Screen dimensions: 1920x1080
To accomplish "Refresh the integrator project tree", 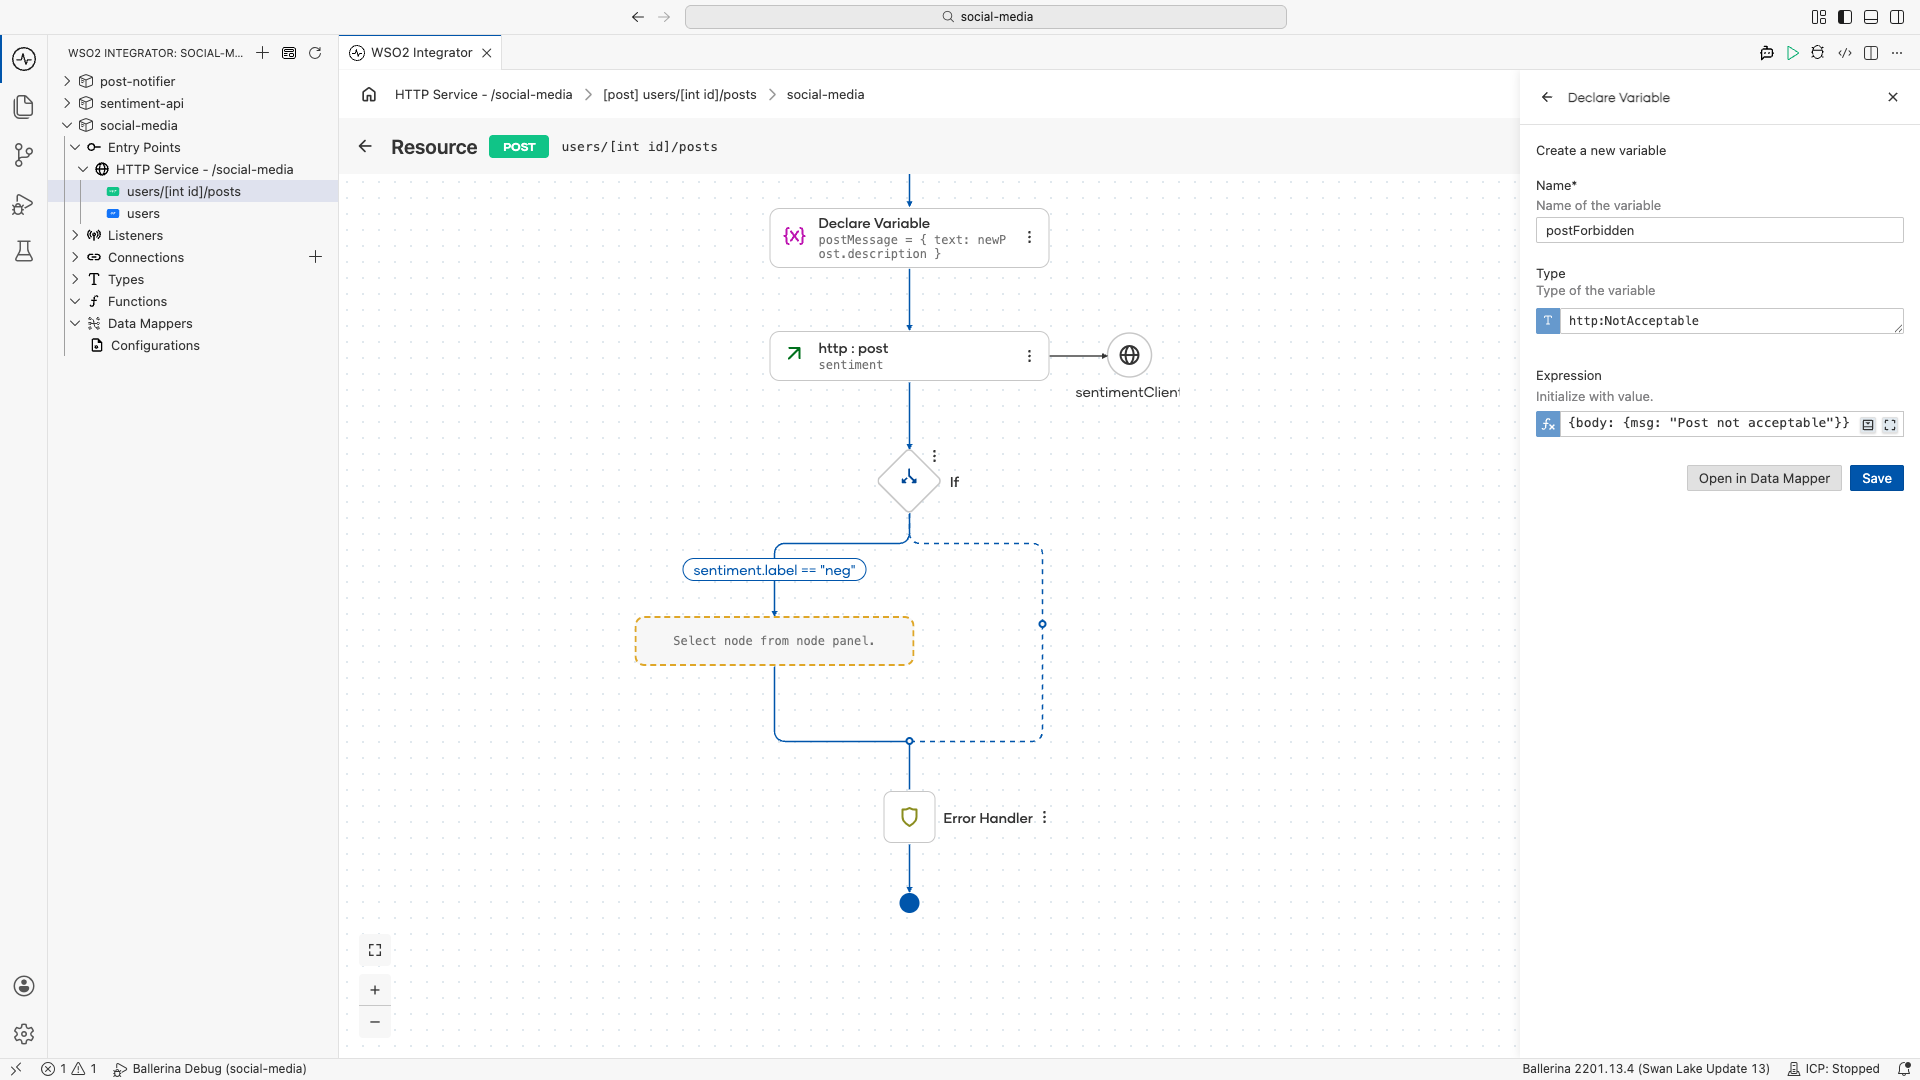I will [x=315, y=53].
